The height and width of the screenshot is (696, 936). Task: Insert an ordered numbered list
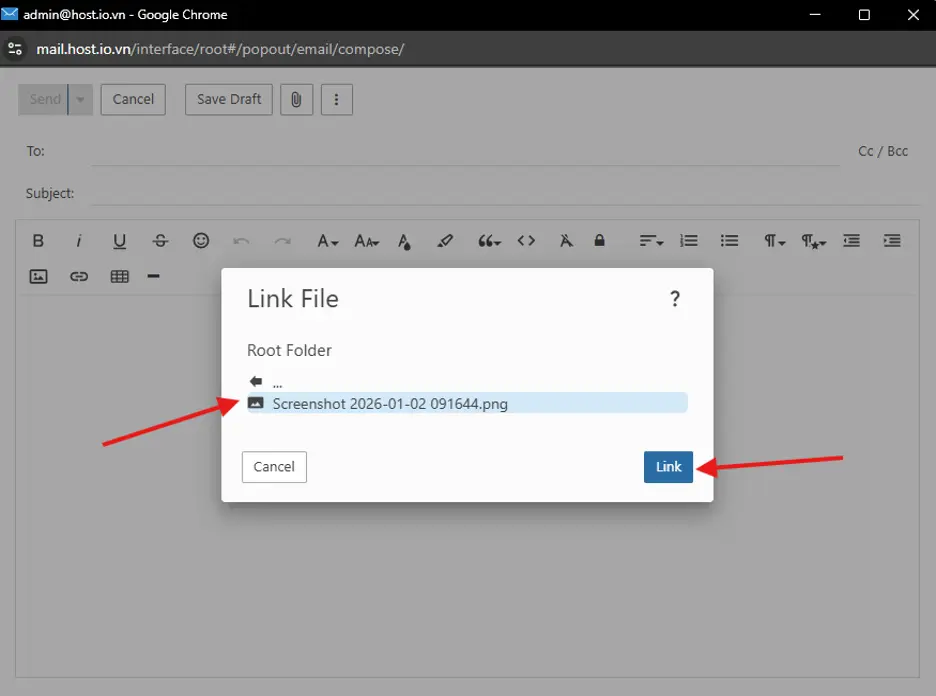tap(689, 241)
